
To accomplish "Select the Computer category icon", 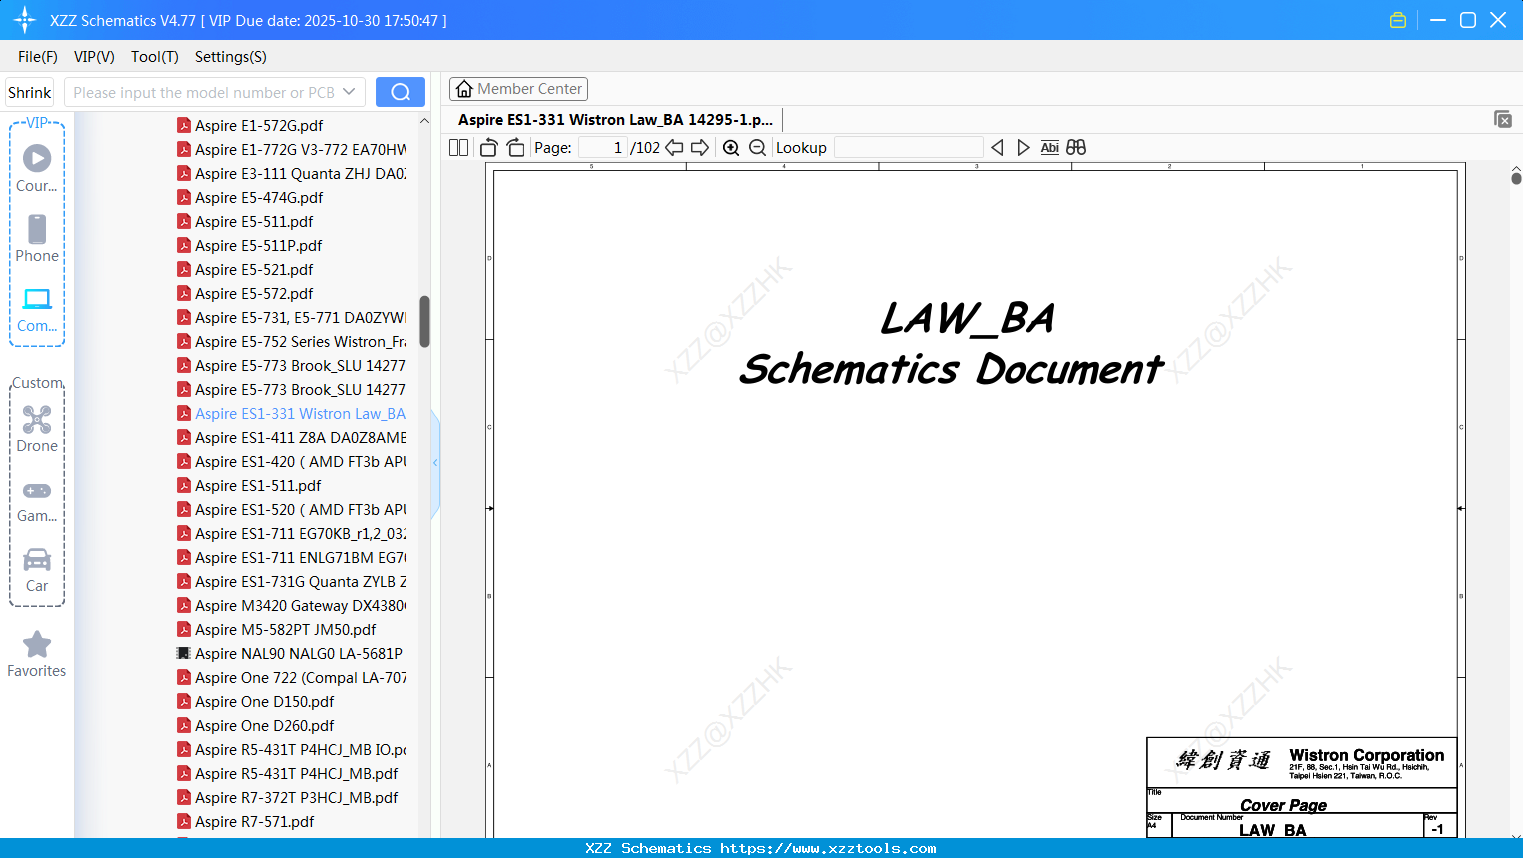I will (x=37, y=309).
